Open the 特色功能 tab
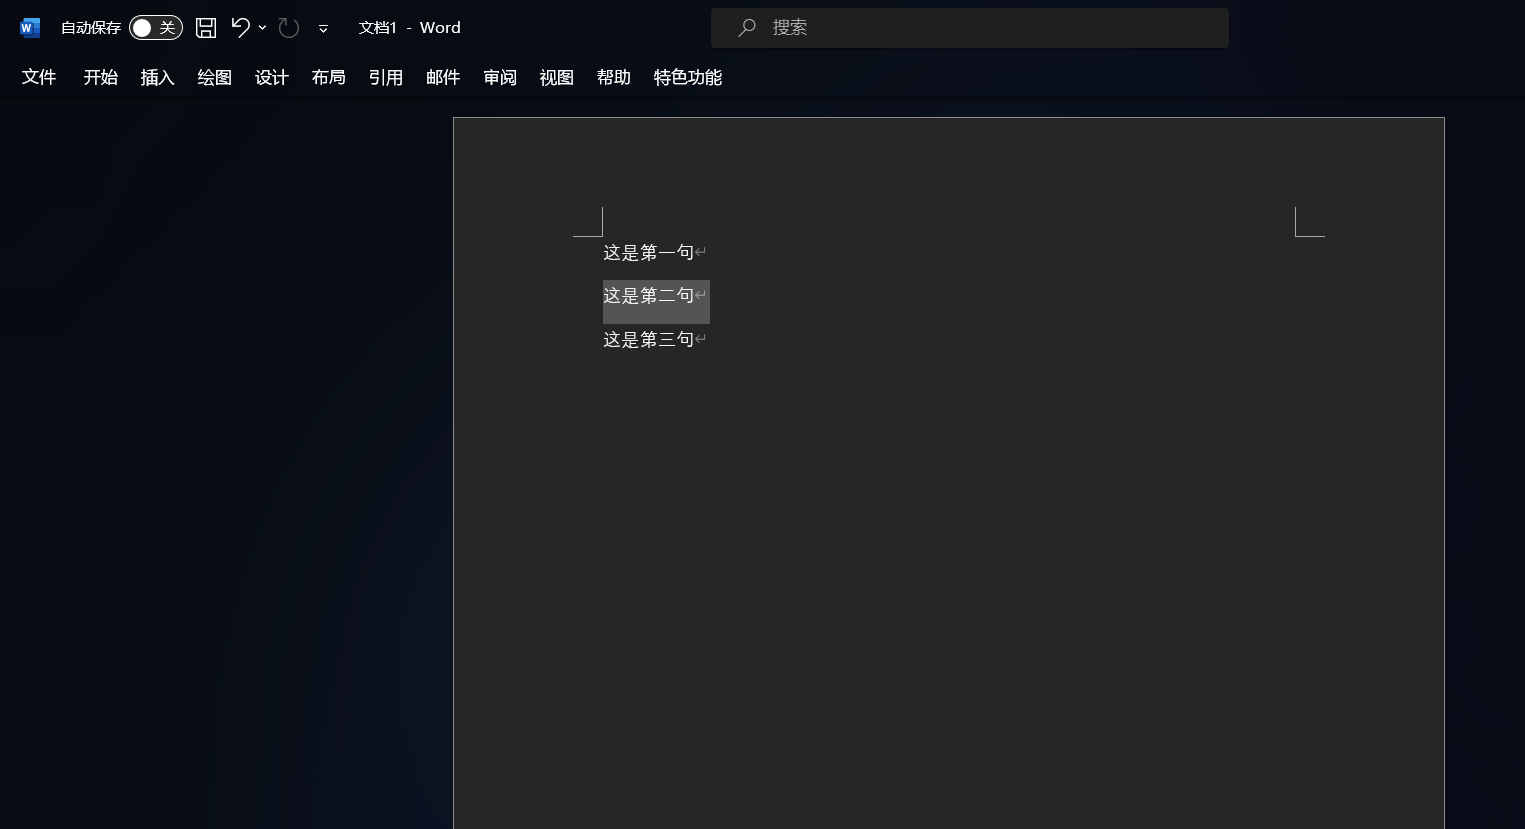Screen dimensions: 1525x829 (687, 78)
